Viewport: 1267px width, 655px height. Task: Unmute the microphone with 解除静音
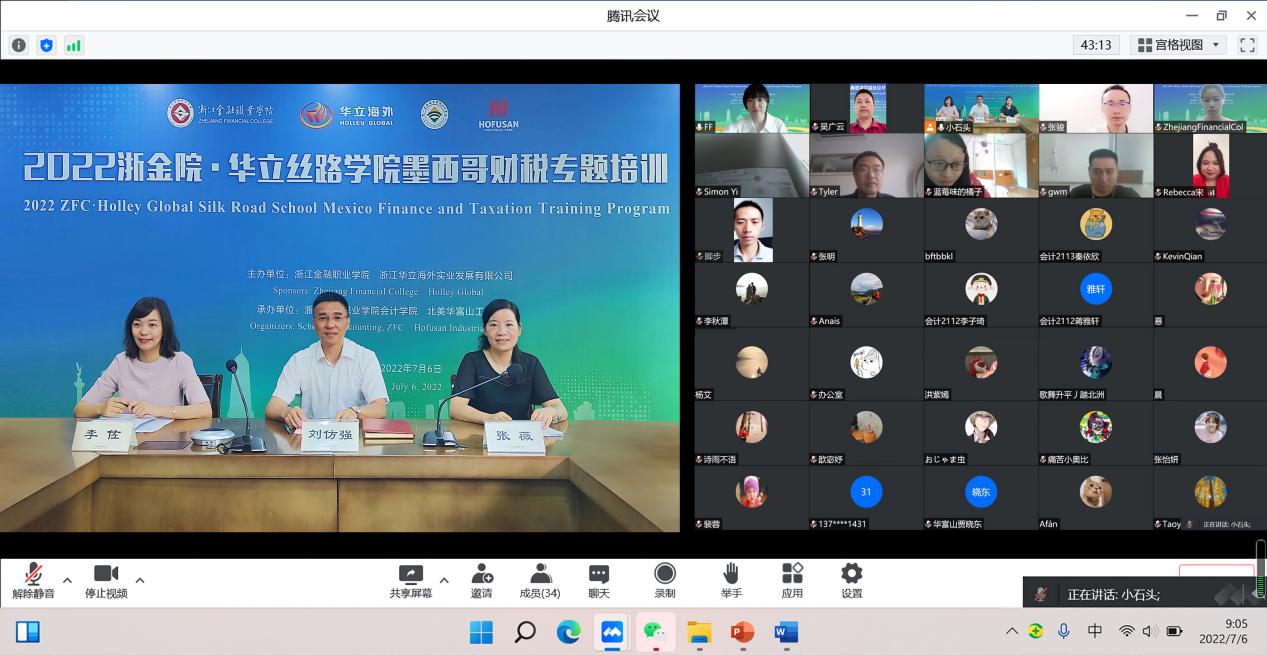point(33,580)
